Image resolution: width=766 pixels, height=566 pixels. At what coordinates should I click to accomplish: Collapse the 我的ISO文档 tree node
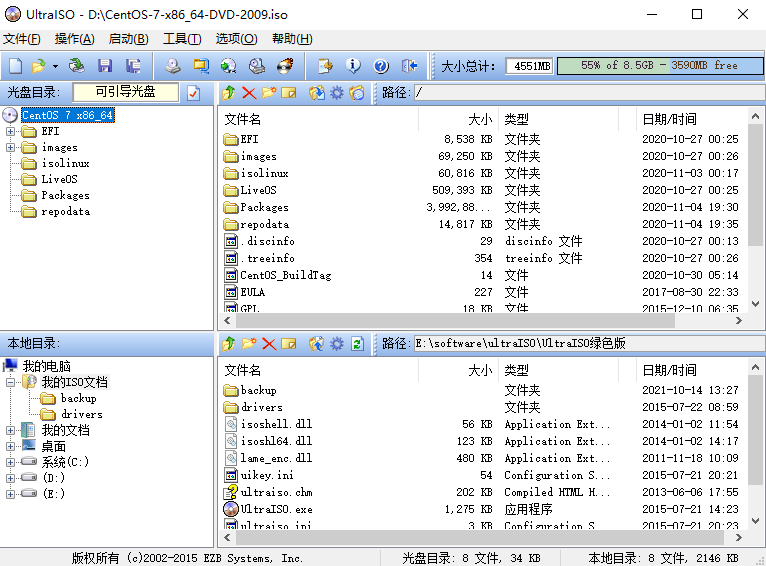(x=10, y=382)
